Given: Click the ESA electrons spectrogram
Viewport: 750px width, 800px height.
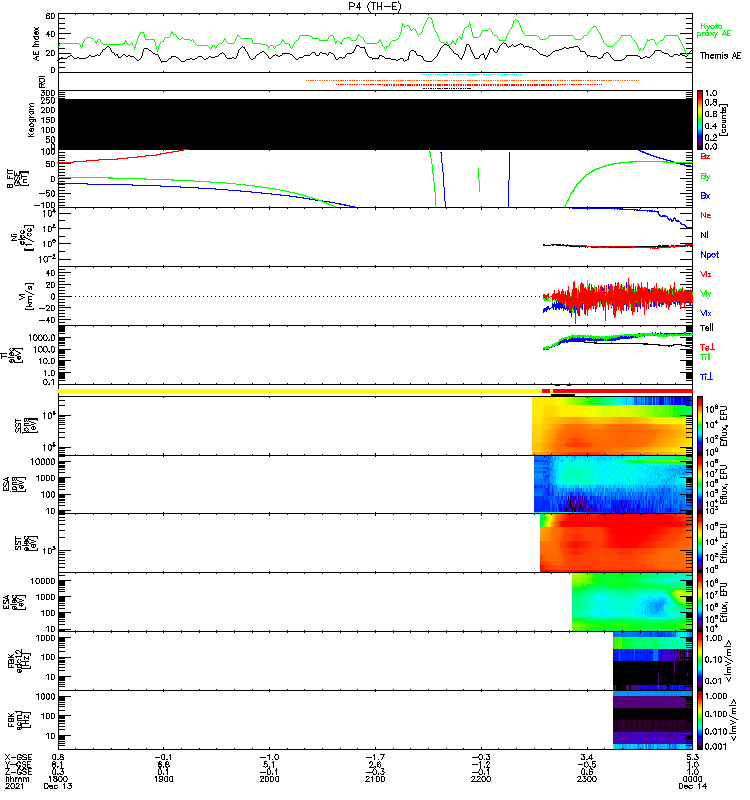Looking at the screenshot, I should pos(632,602).
